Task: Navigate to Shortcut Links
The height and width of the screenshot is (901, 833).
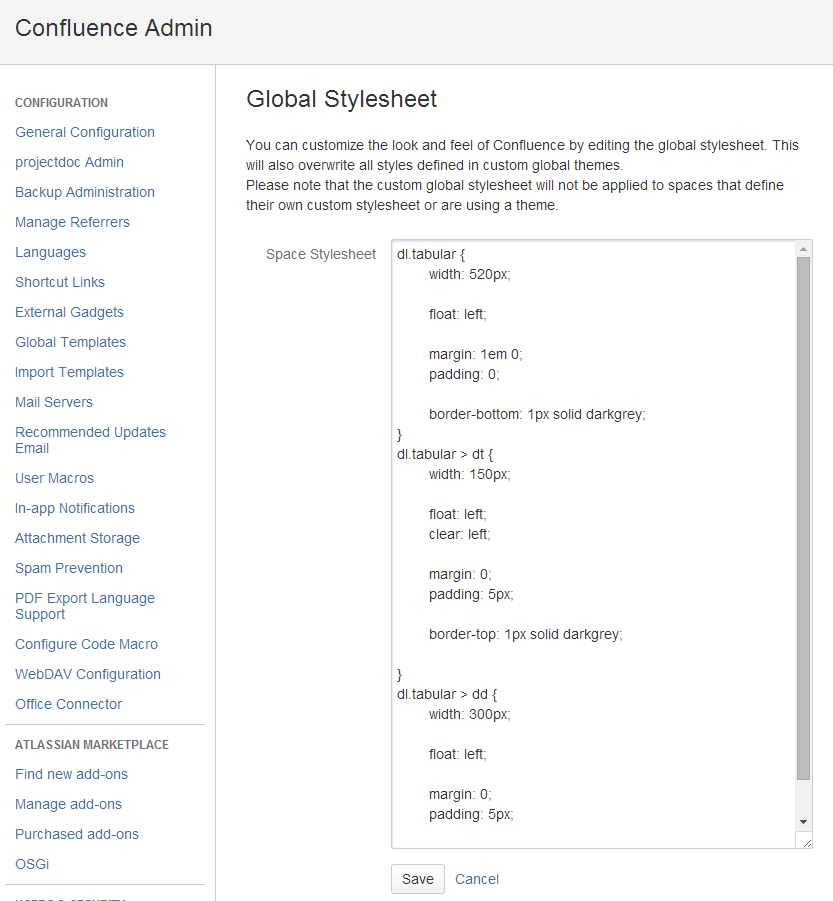Action: (60, 282)
